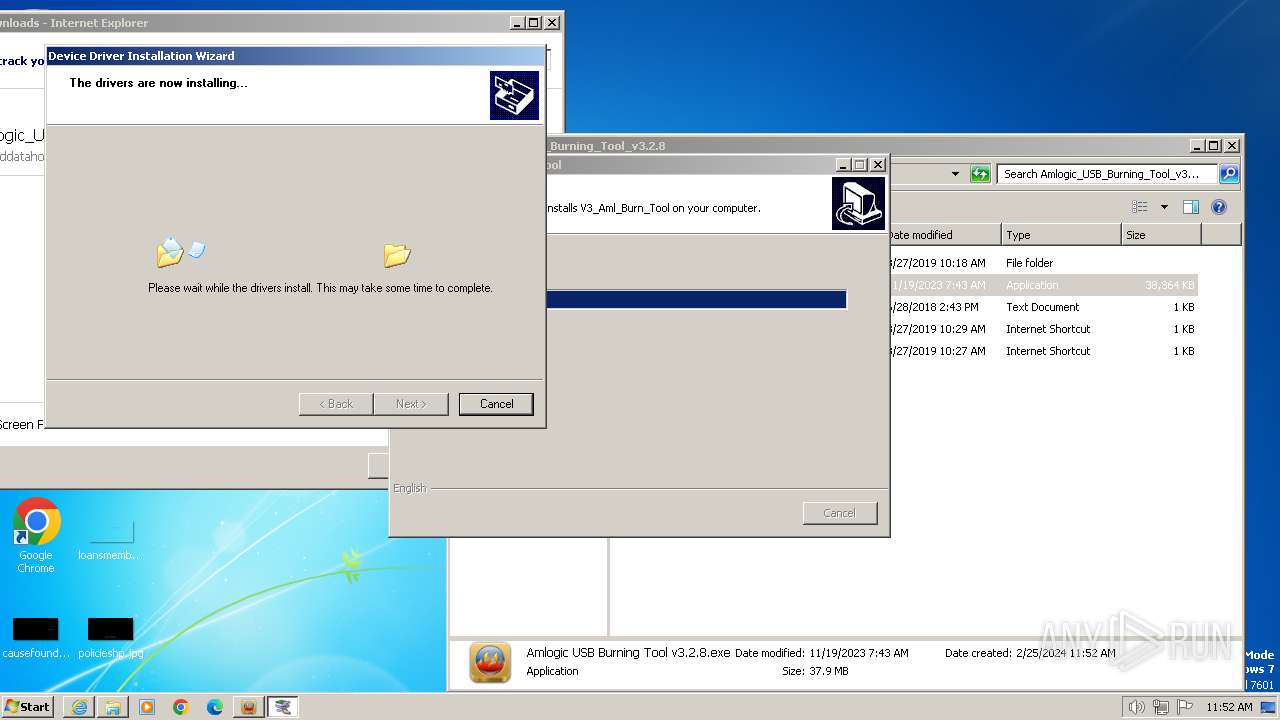Click the greyed Cancel button in Aml Burn Tool installer
1280x720 pixels.
tap(839, 513)
